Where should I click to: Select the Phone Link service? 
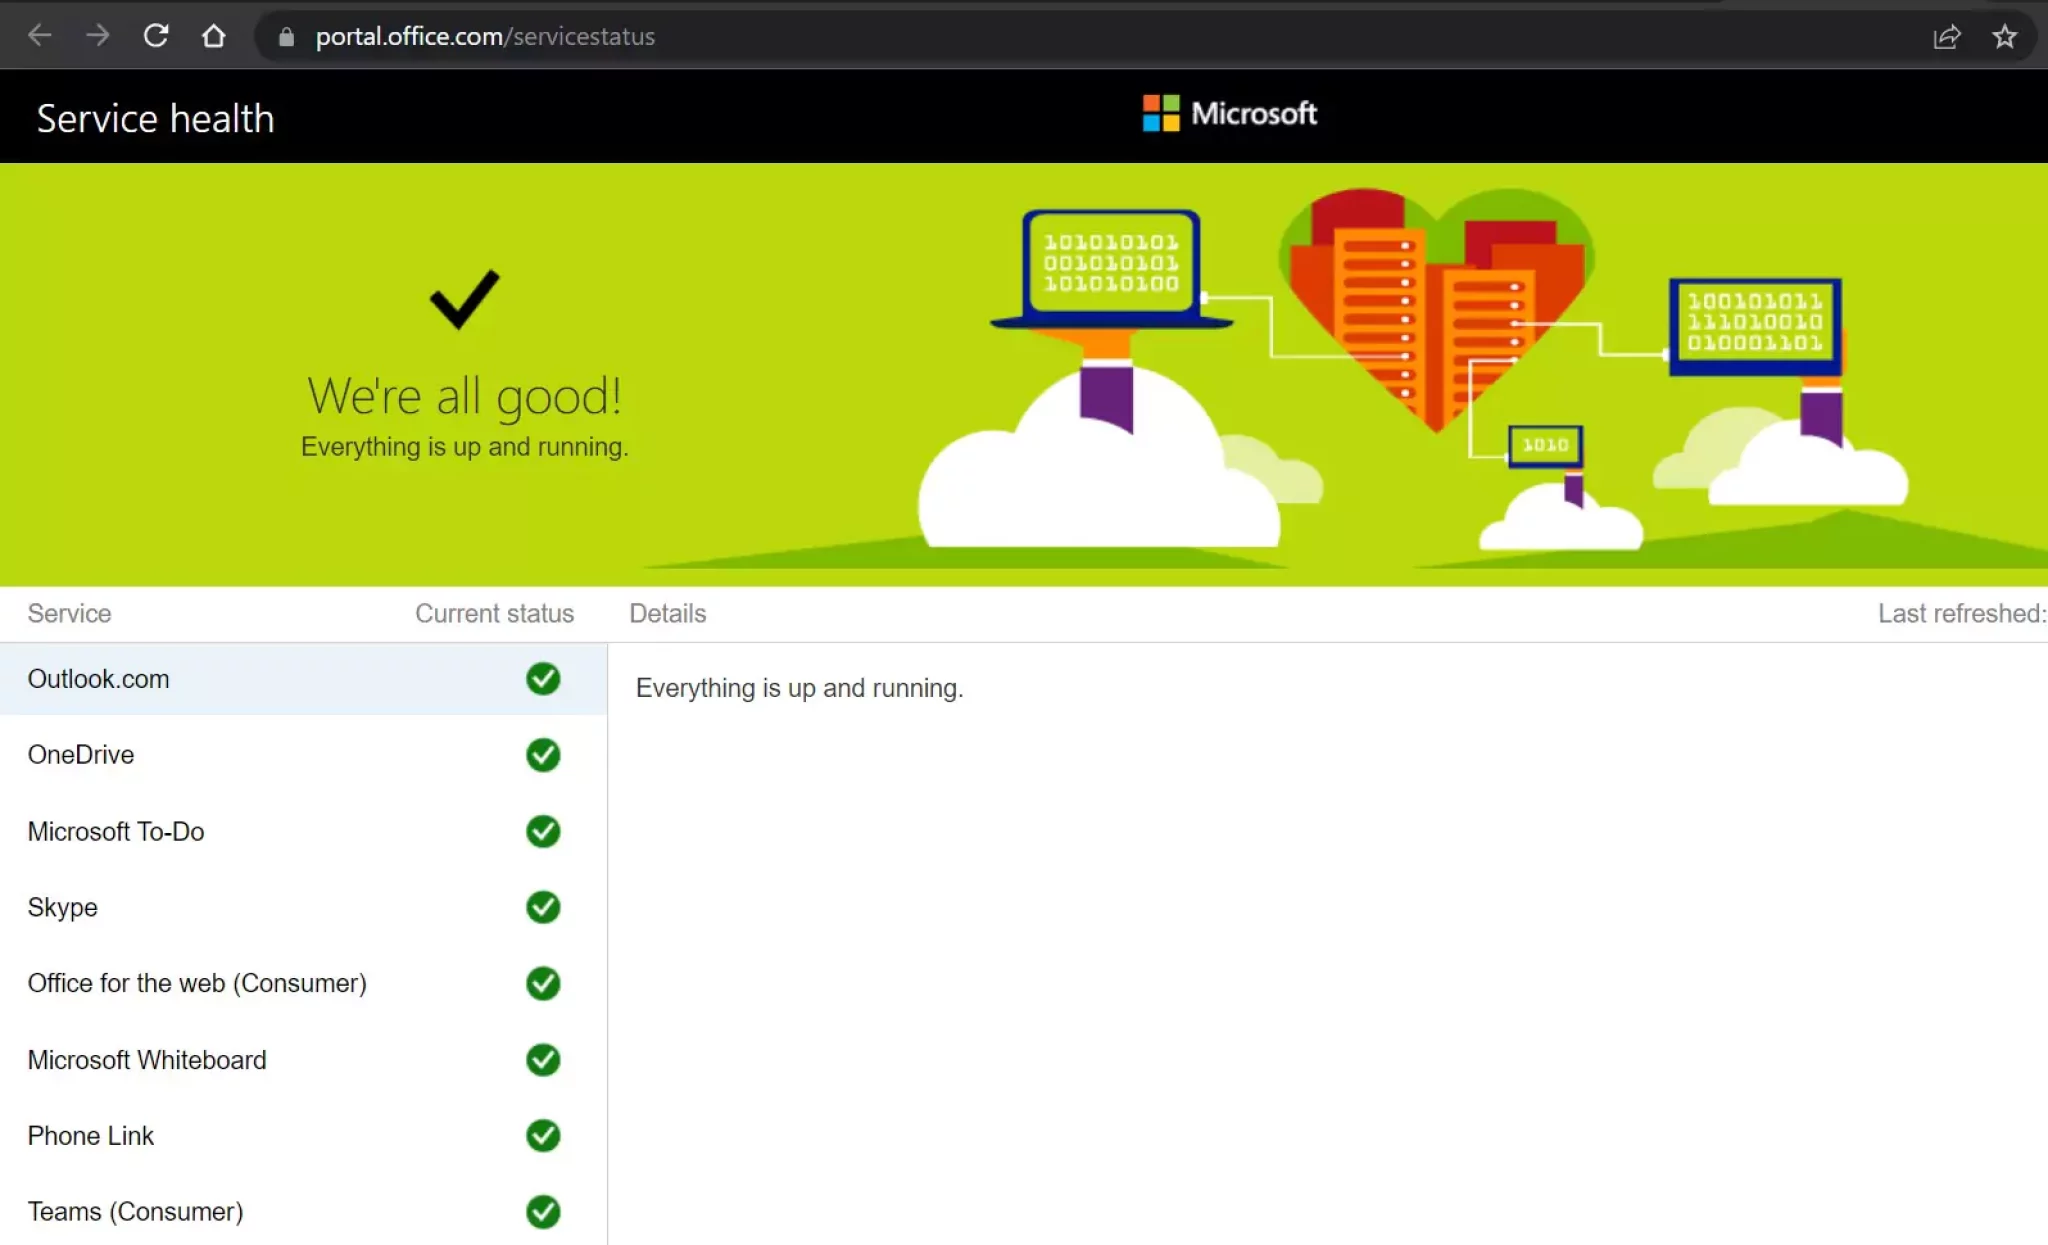pos(303,1136)
